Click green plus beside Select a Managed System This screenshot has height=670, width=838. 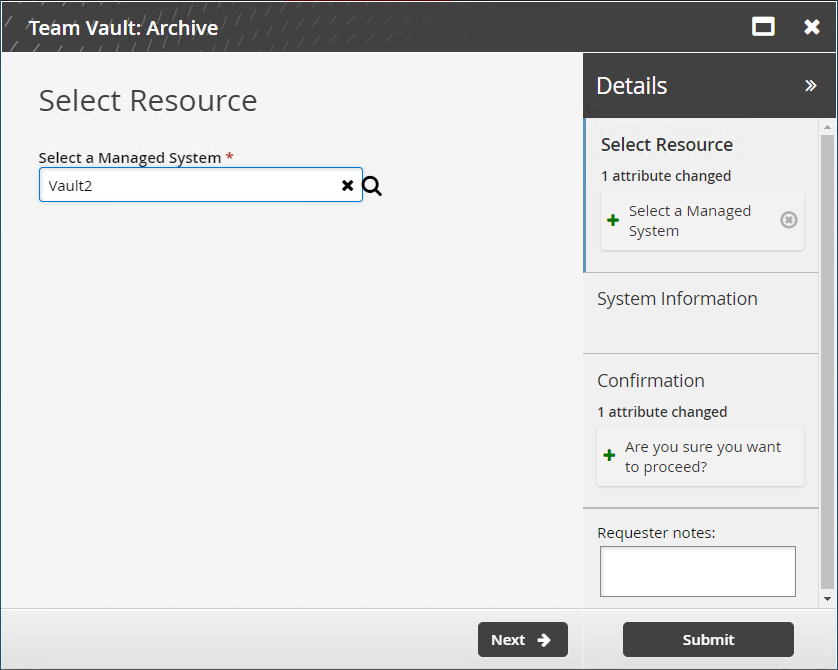click(x=613, y=220)
